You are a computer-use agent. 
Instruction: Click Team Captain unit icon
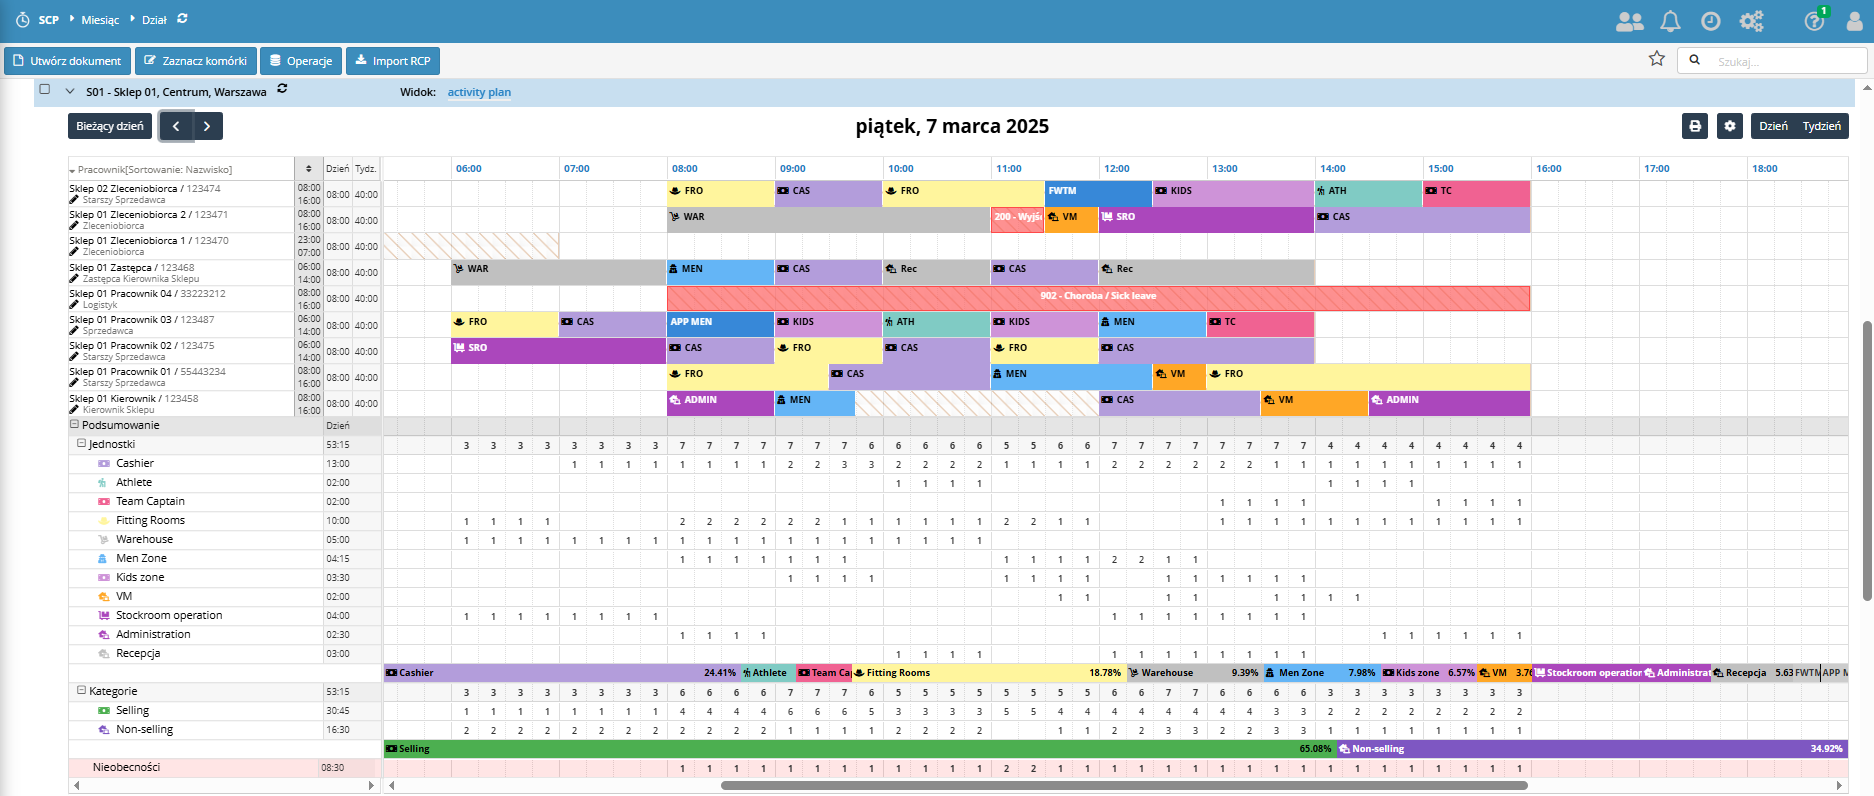pyautogui.click(x=103, y=502)
